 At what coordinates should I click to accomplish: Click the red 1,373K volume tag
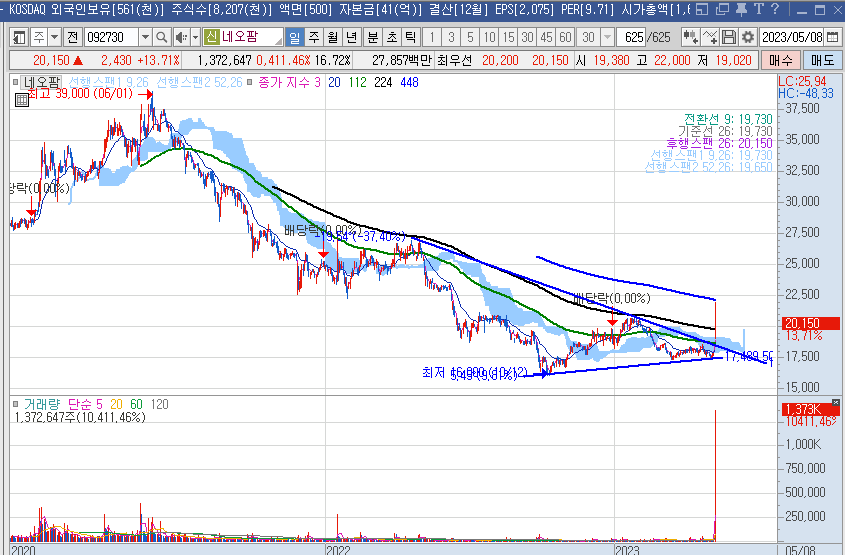pos(810,409)
